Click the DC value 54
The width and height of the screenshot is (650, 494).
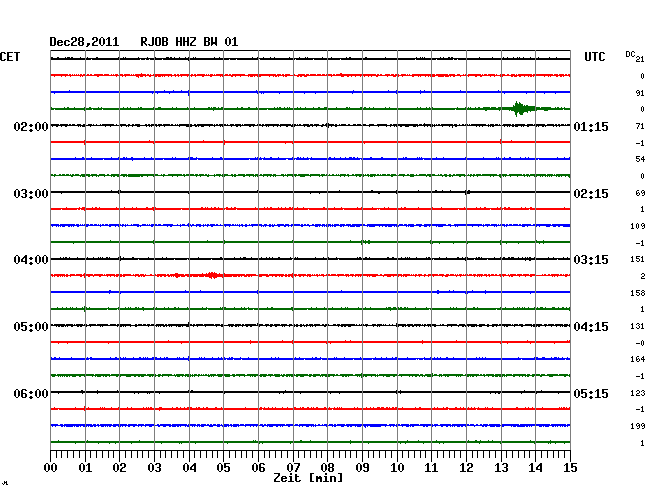point(640,159)
